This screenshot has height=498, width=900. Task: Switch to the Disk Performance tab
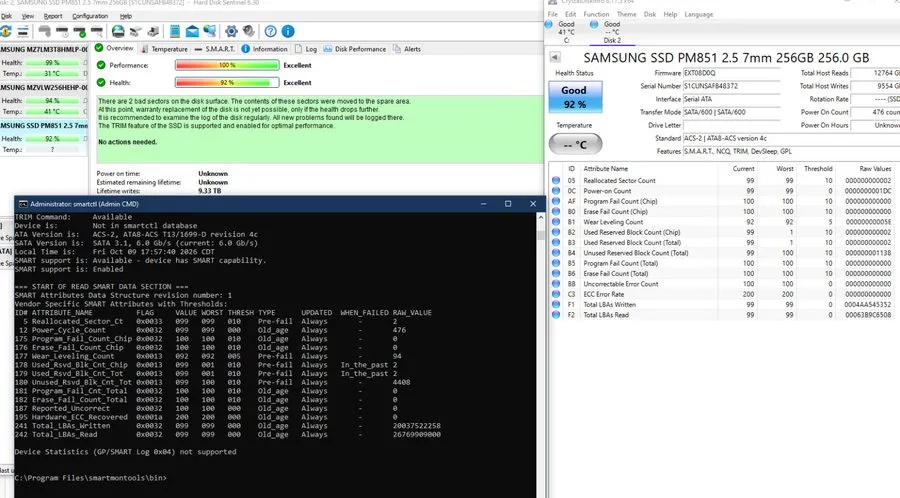pos(355,49)
